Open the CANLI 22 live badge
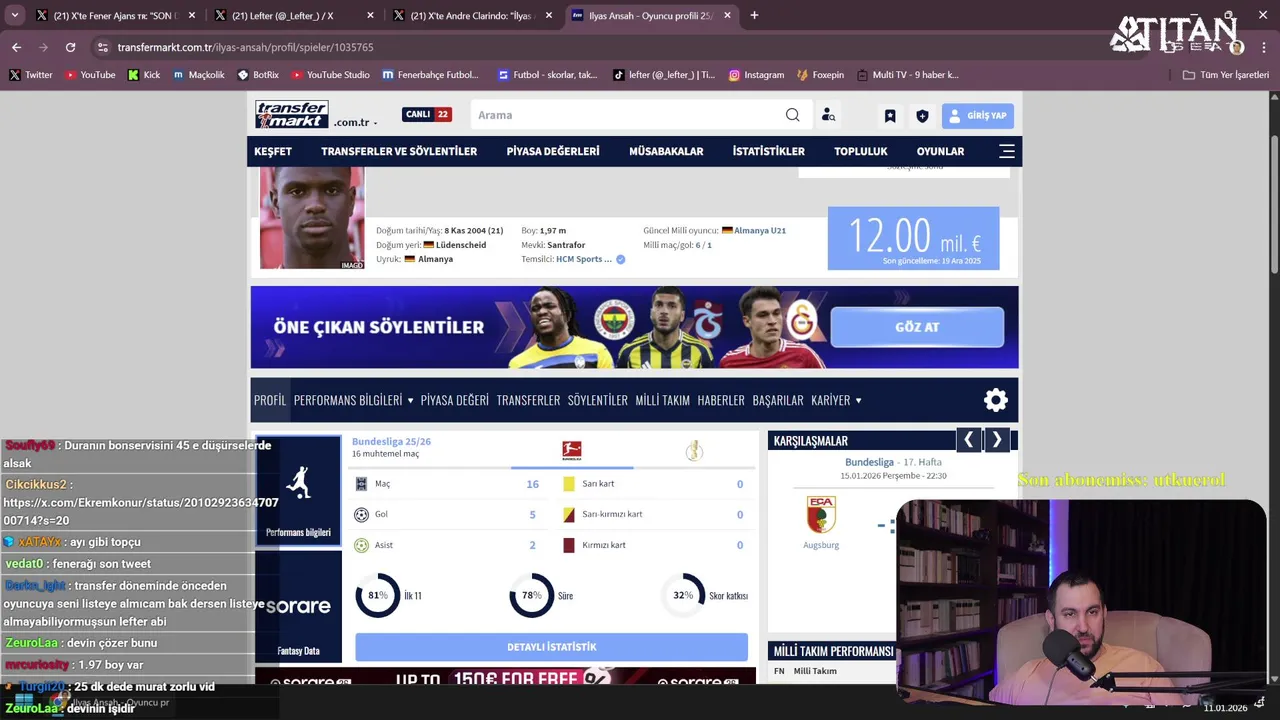 click(427, 115)
